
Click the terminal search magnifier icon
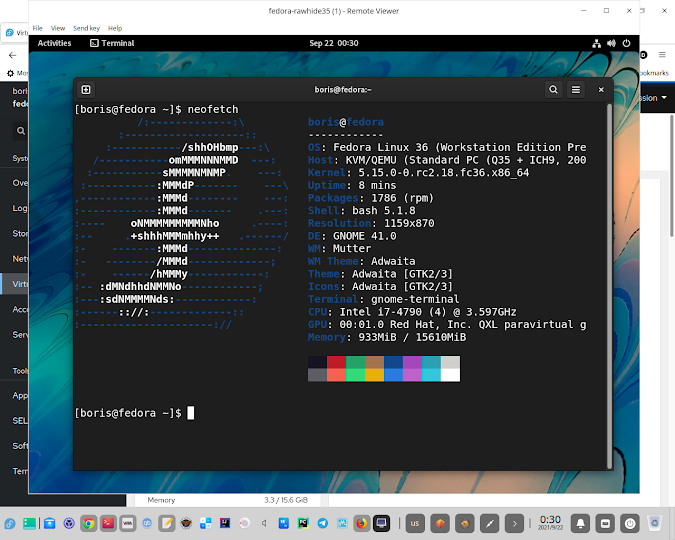pyautogui.click(x=554, y=90)
